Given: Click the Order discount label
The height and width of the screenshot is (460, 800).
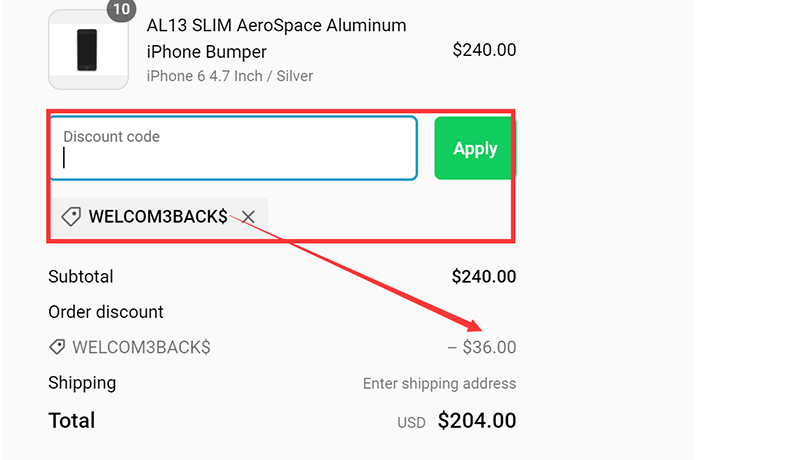Looking at the screenshot, I should pyautogui.click(x=106, y=312).
